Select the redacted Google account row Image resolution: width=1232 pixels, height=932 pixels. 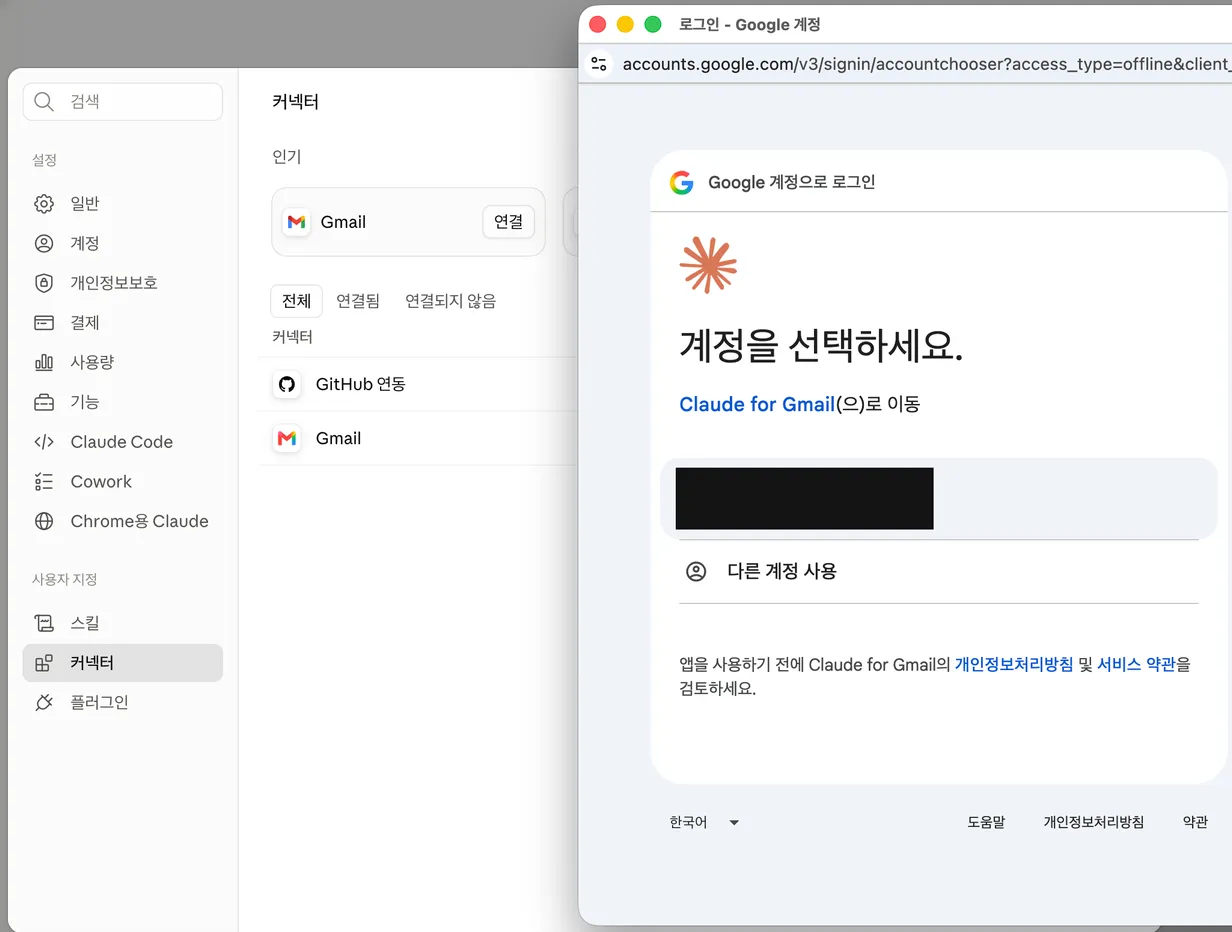pos(938,498)
